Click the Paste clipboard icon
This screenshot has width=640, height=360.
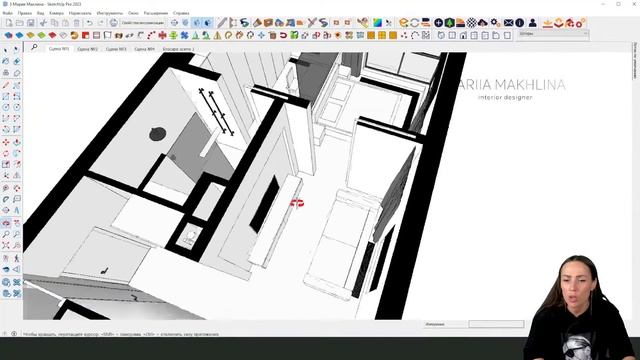65,23
